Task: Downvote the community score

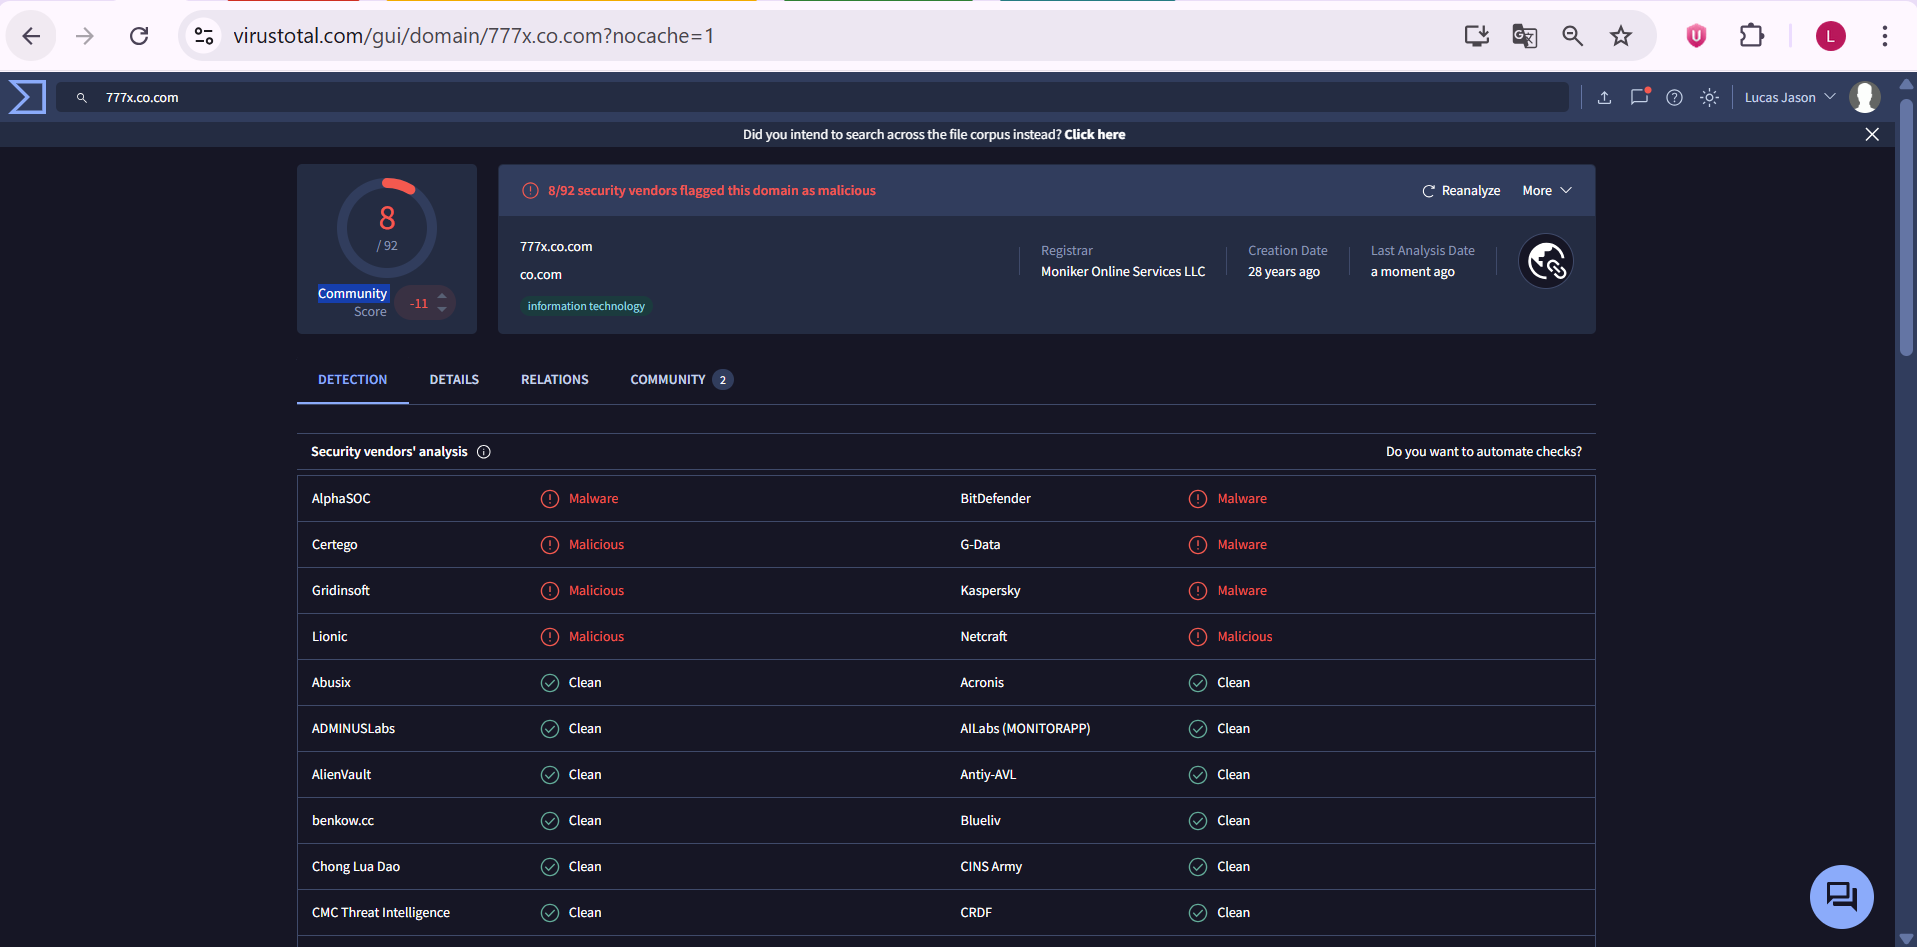Action: pyautogui.click(x=442, y=310)
